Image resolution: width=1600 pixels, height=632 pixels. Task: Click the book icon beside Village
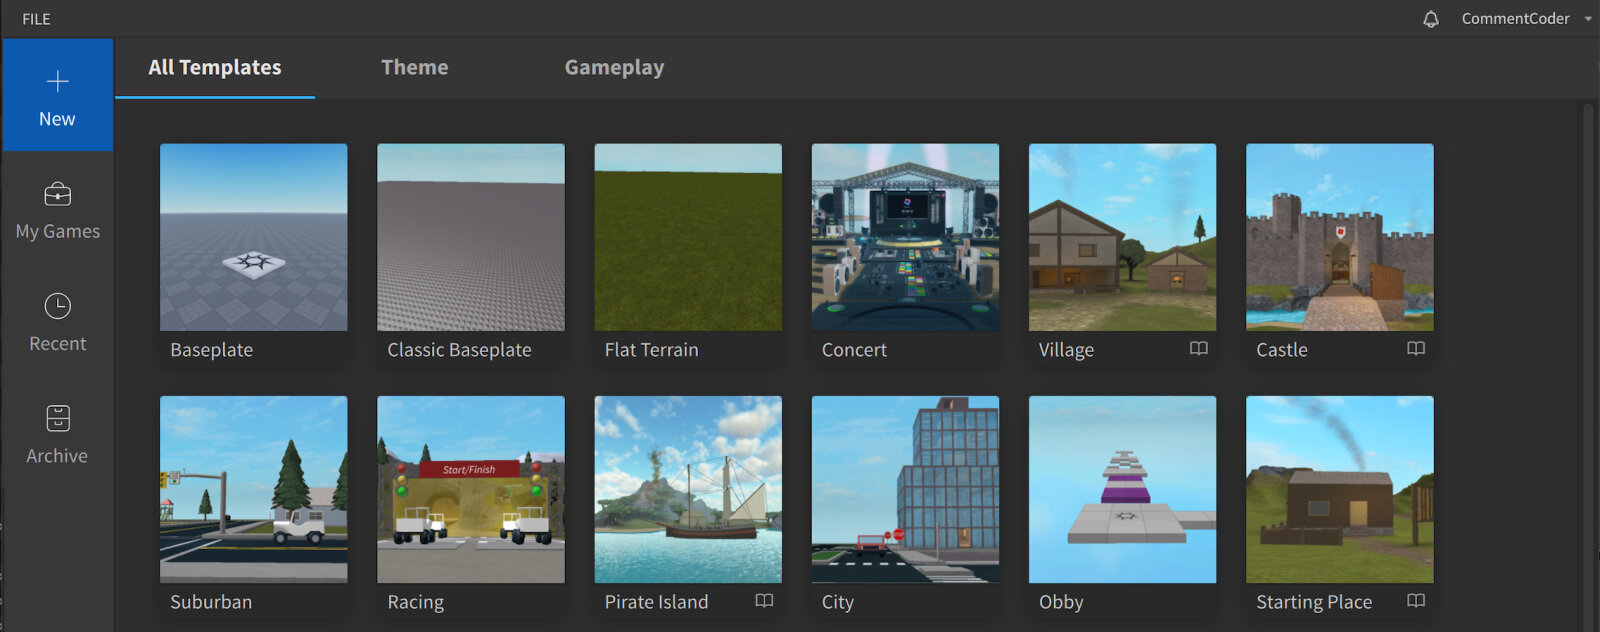point(1199,348)
